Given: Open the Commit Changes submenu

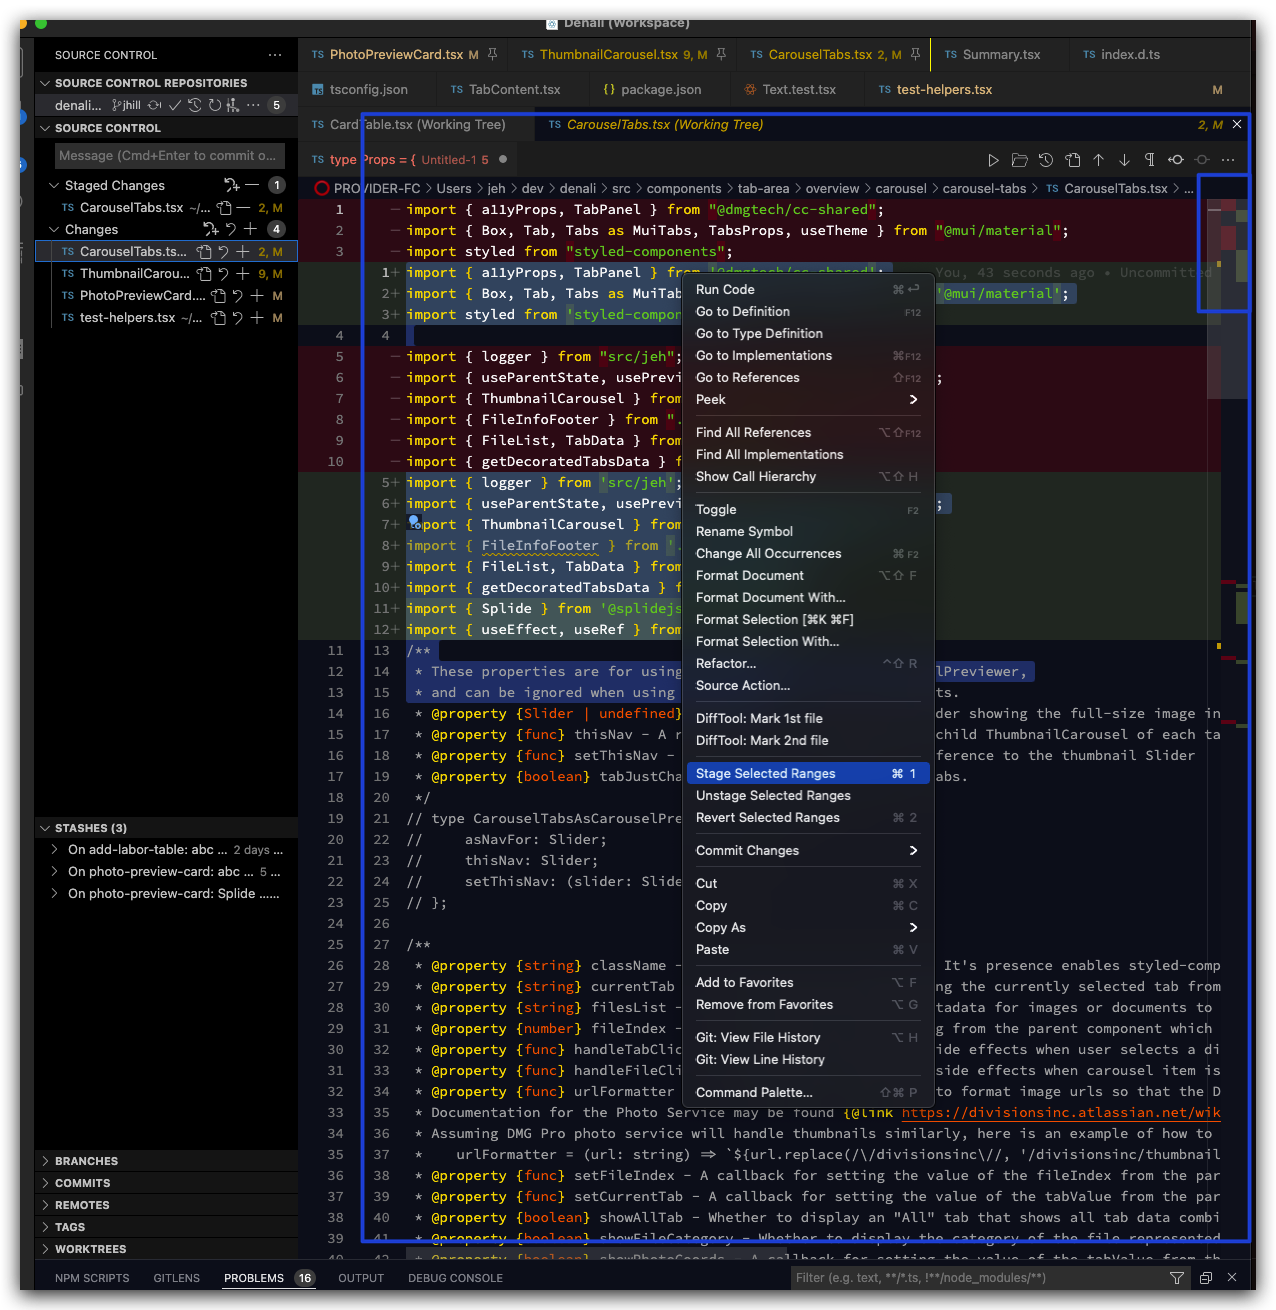Looking at the screenshot, I should coord(748,850).
